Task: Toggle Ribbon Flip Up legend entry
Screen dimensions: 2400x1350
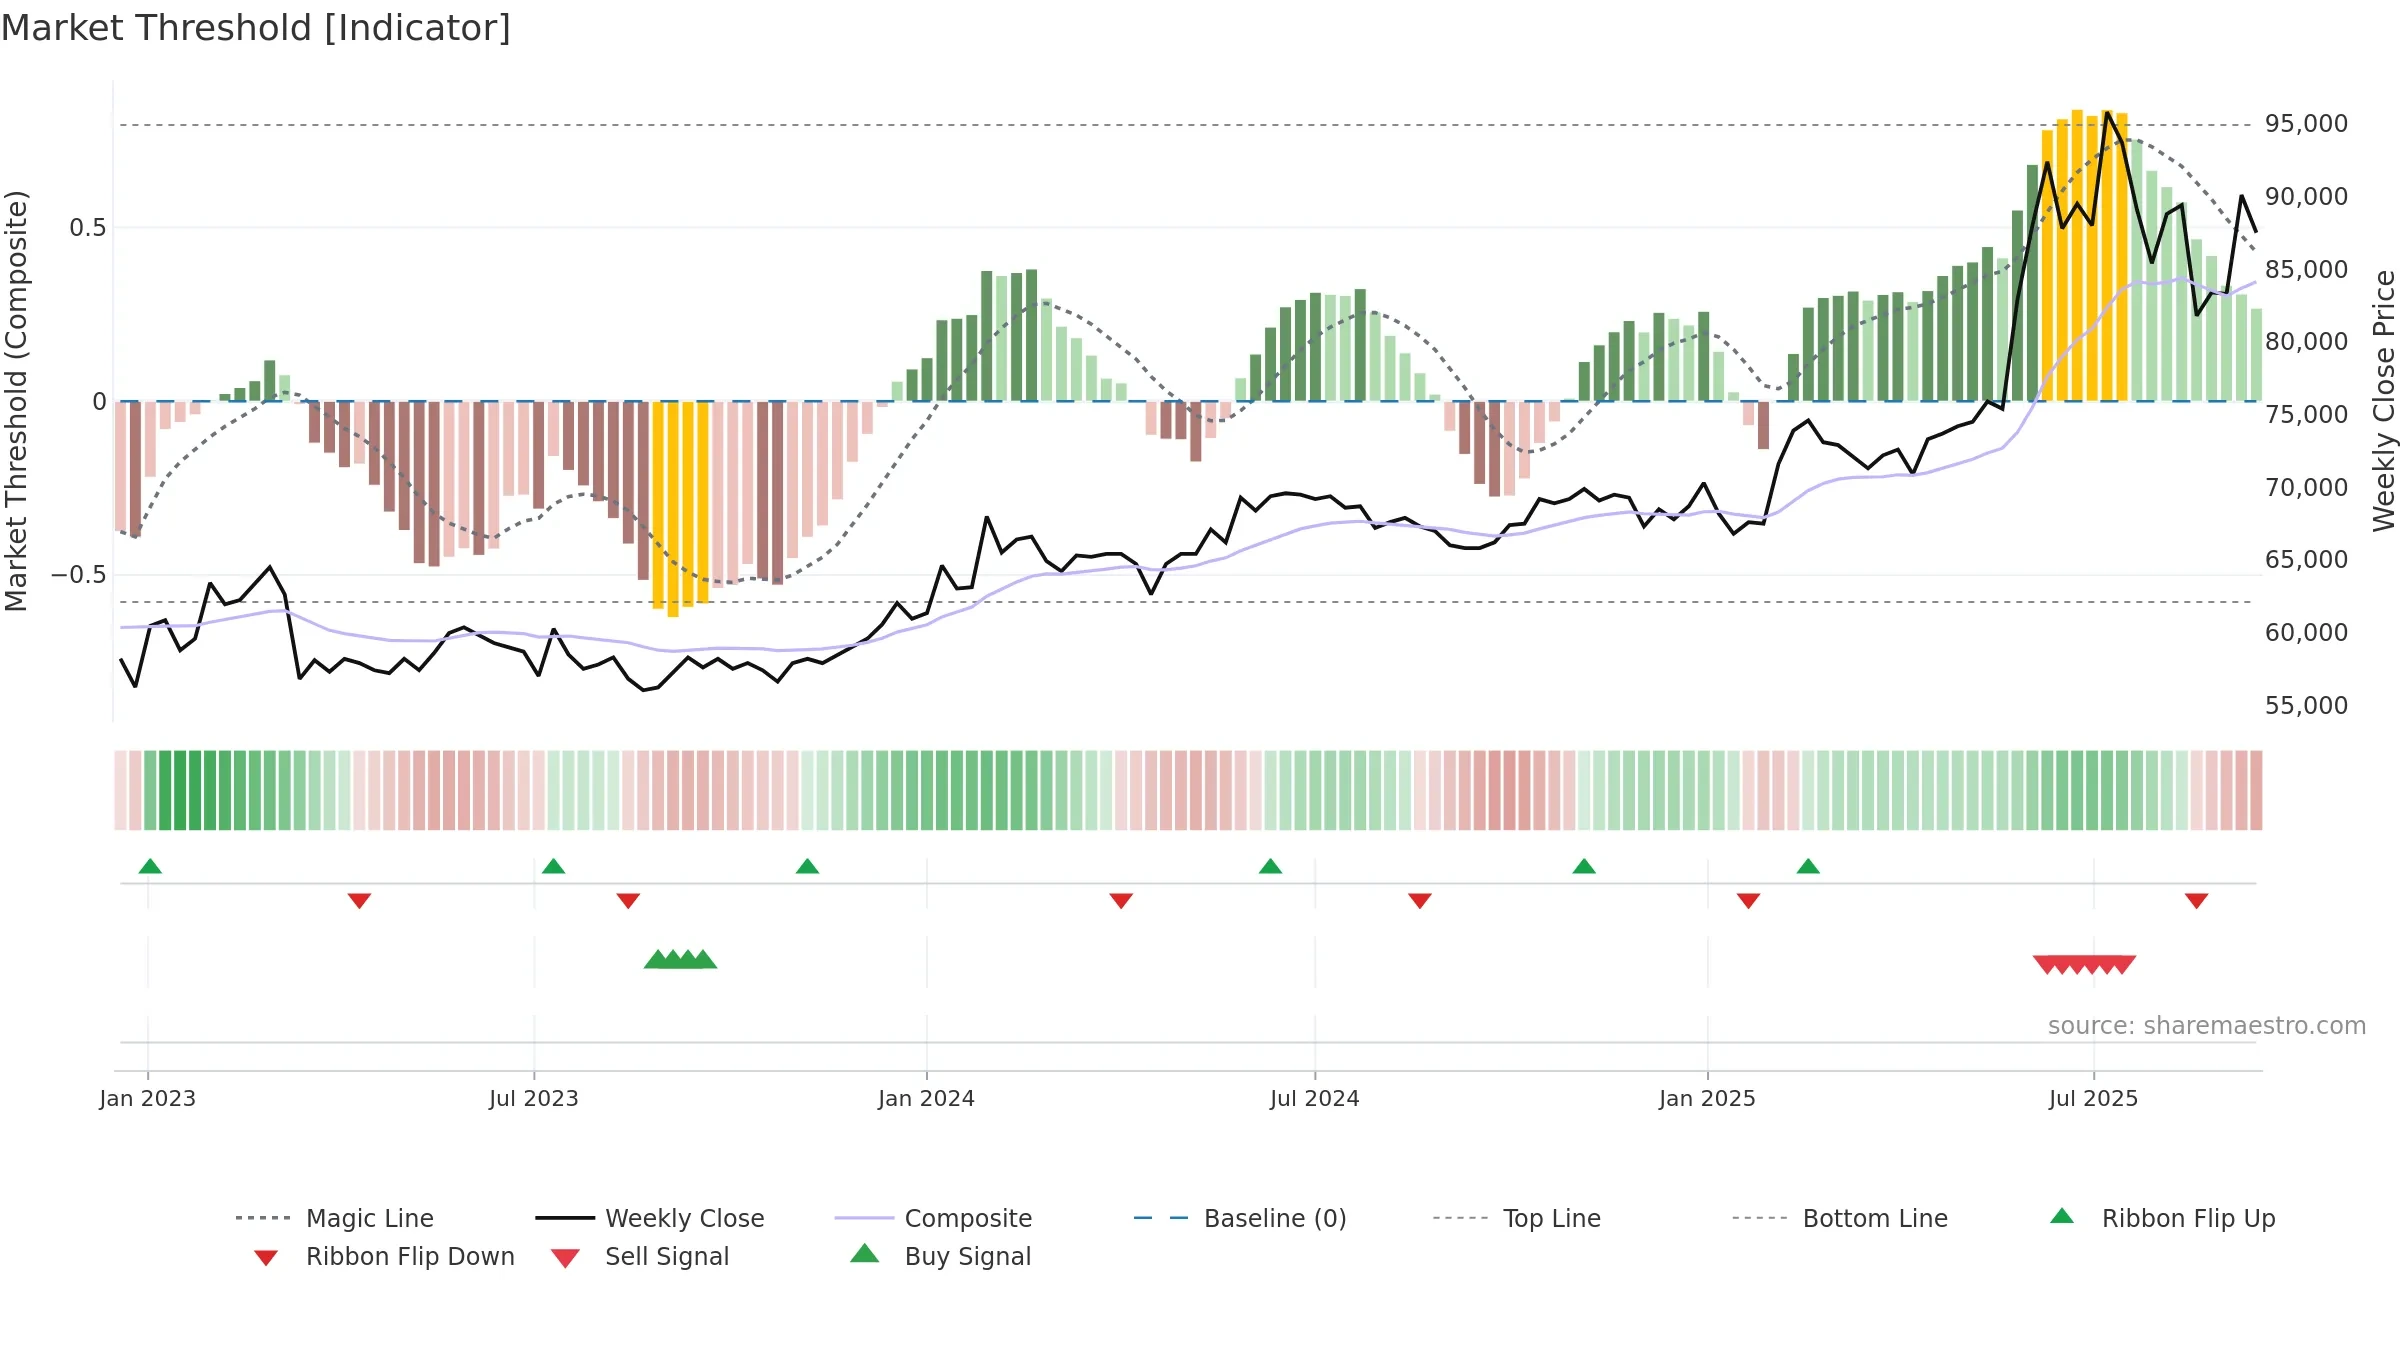Action: tap(2162, 1218)
